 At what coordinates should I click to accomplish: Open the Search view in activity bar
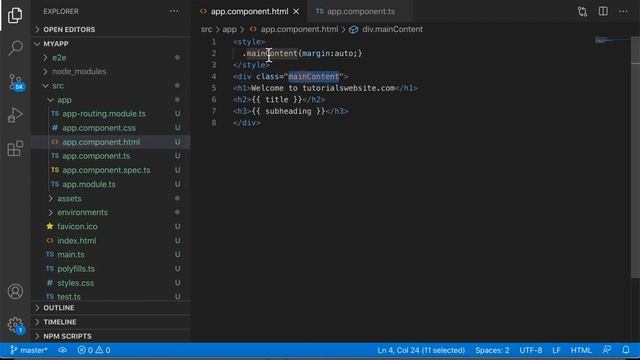[x=15, y=48]
